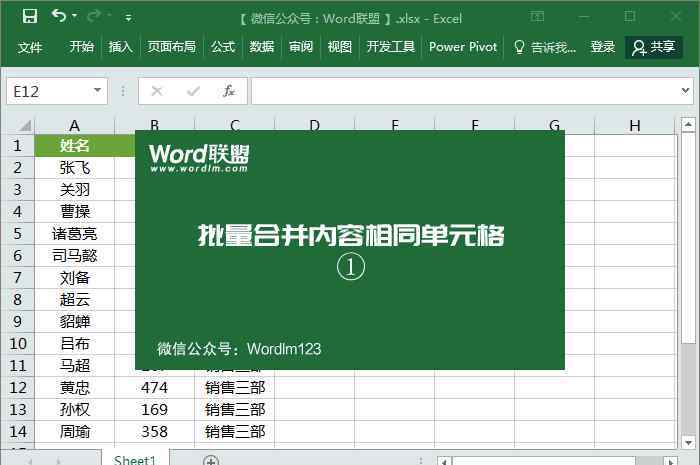
Task: Expand the Name Box dropdown arrow
Action: pos(97,91)
